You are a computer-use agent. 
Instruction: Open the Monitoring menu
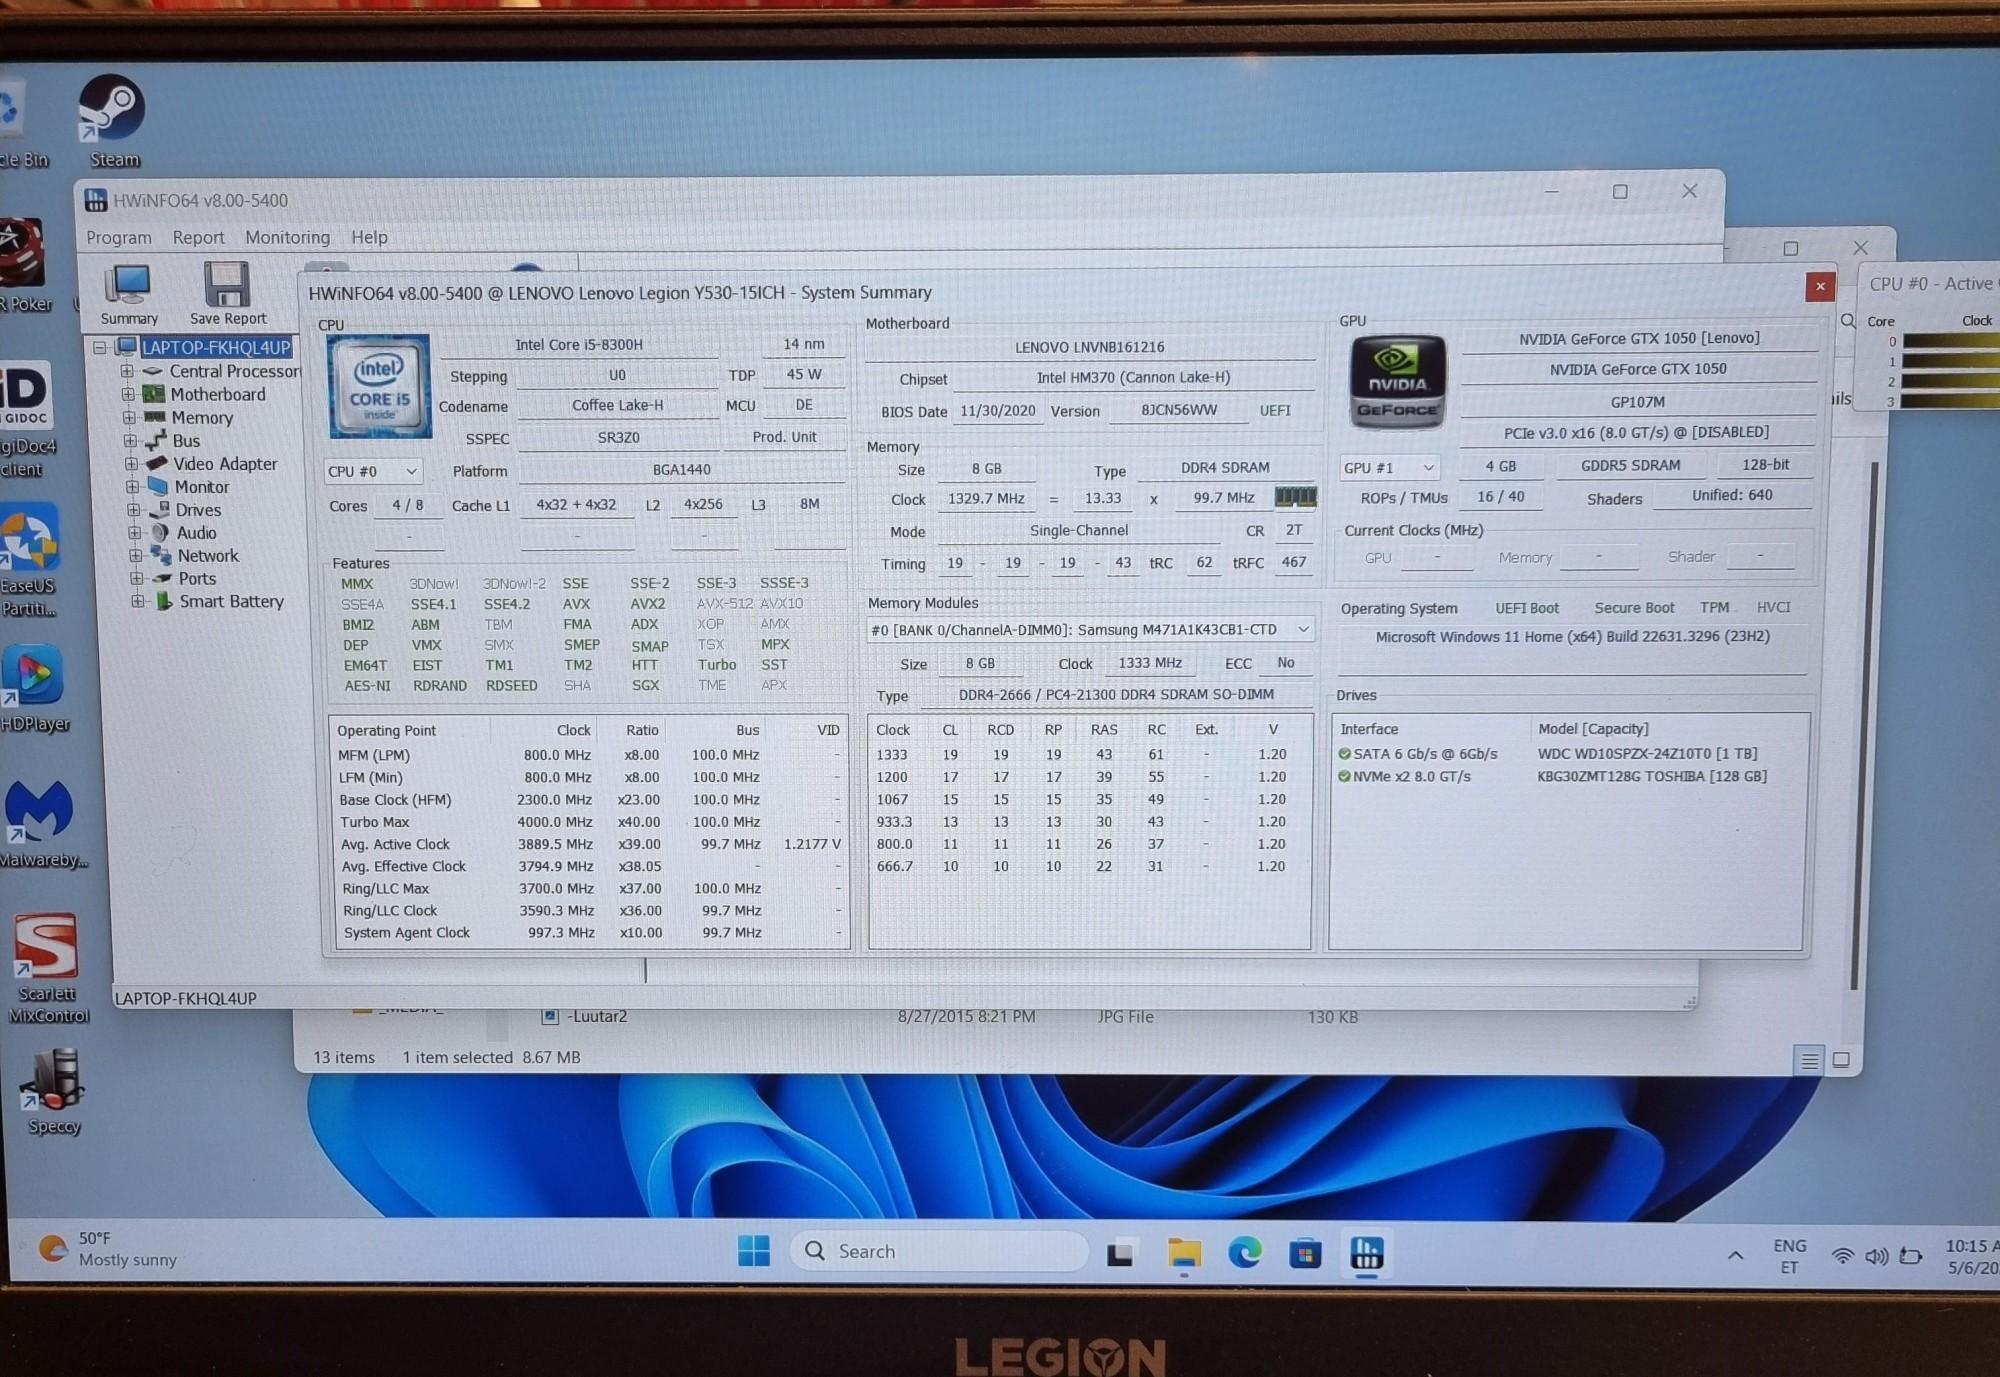pos(287,237)
